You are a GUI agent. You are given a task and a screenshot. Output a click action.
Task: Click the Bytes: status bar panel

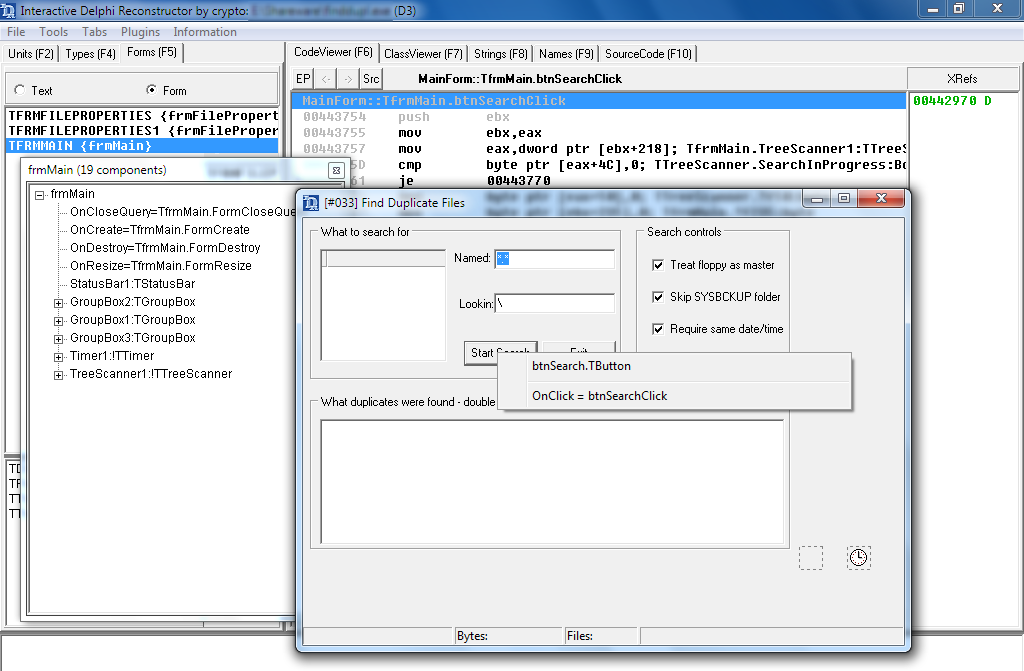[509, 636]
